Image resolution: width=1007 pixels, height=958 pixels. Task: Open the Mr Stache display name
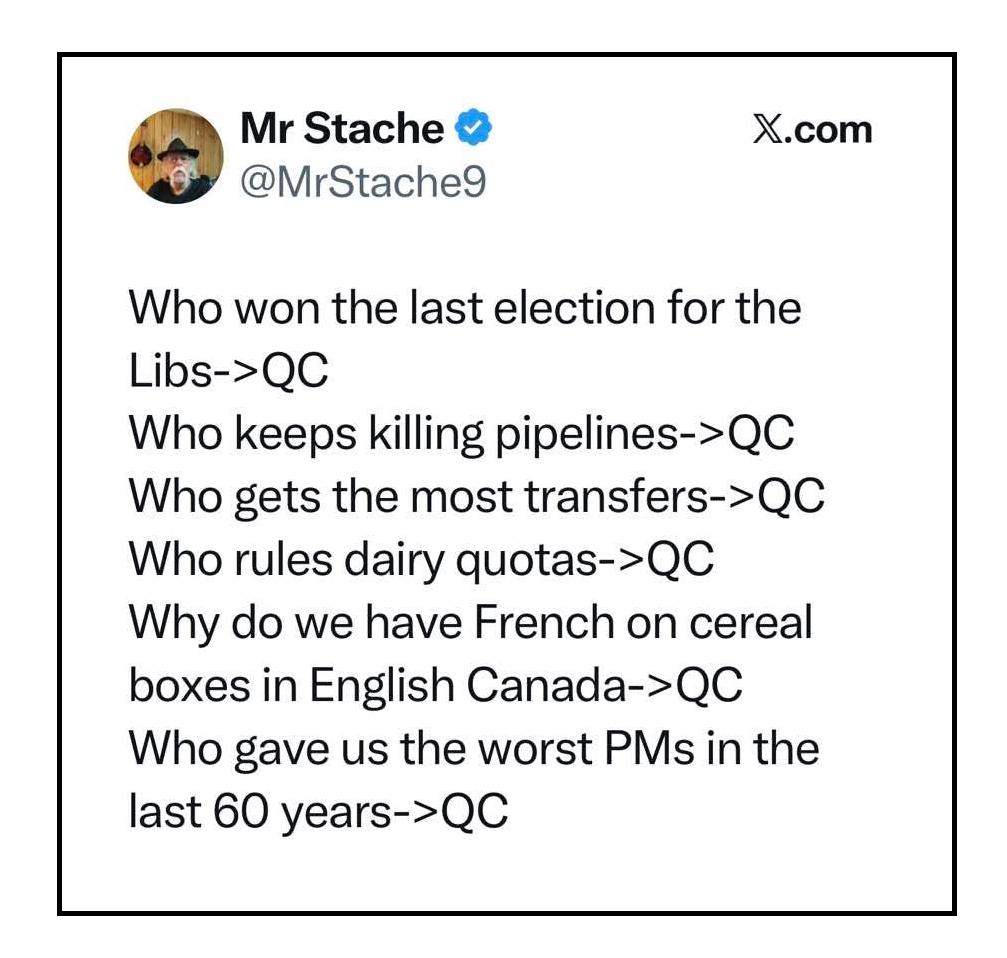[x=342, y=130]
